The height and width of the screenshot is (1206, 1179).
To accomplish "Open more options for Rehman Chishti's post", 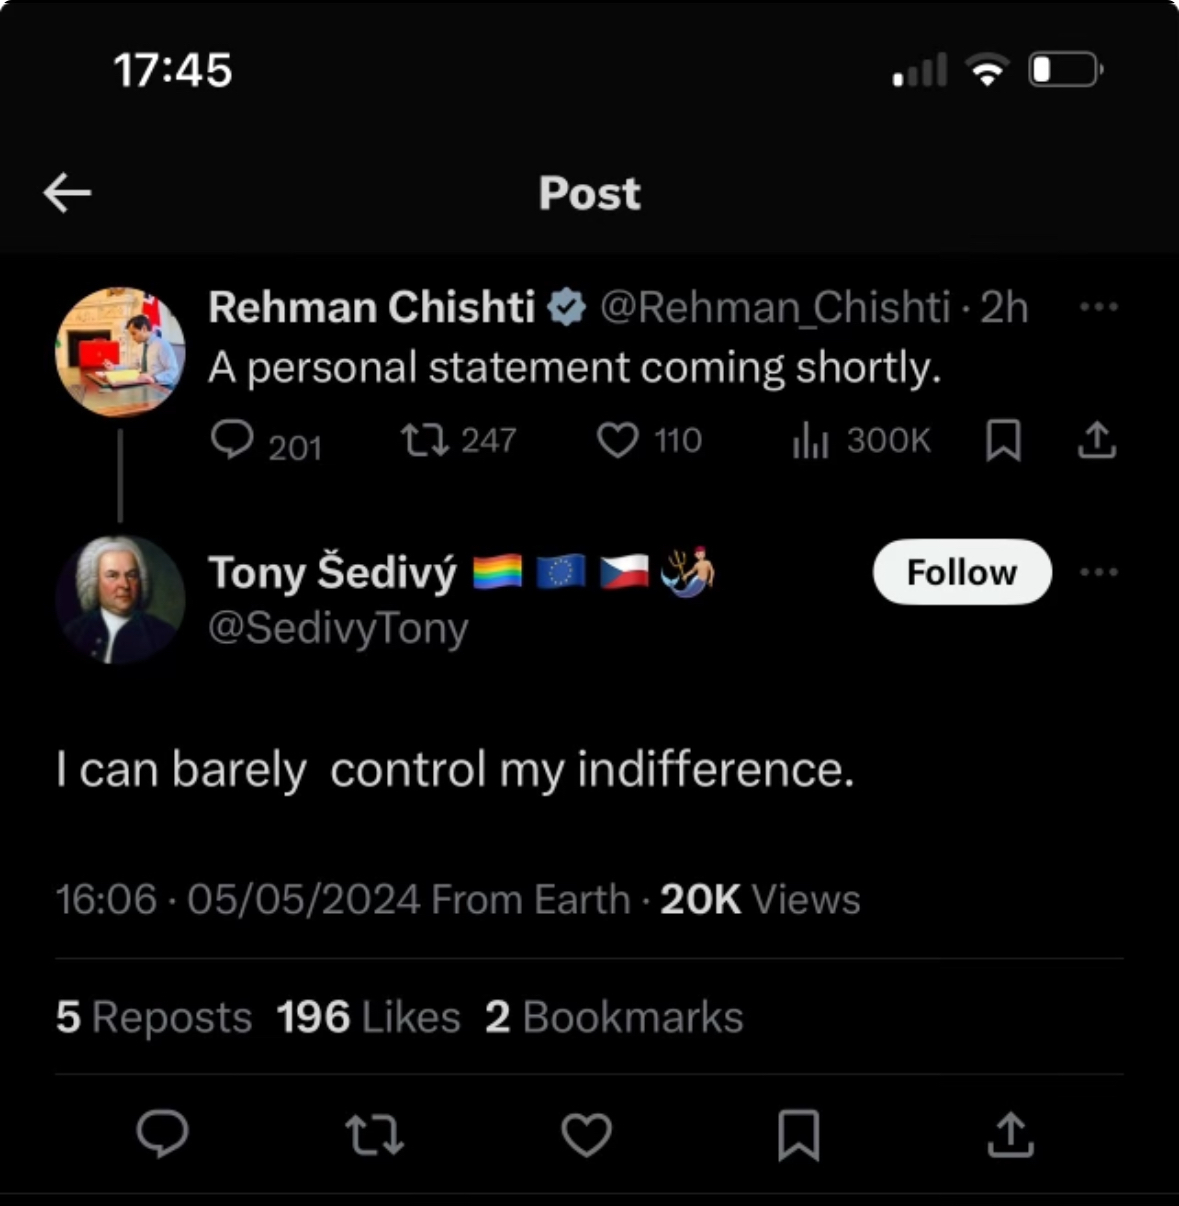I will 1099,307.
